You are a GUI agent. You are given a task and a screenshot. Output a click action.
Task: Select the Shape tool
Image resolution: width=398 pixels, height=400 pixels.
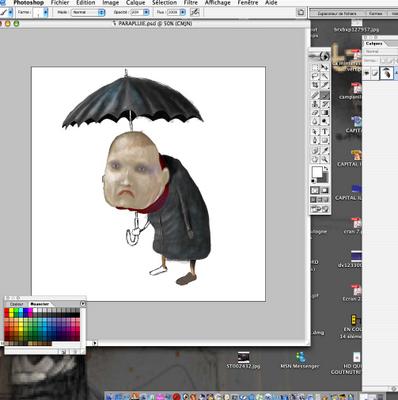325,140
